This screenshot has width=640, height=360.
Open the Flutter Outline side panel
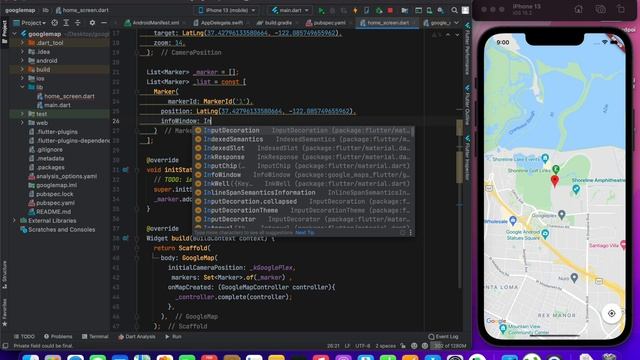(468, 105)
